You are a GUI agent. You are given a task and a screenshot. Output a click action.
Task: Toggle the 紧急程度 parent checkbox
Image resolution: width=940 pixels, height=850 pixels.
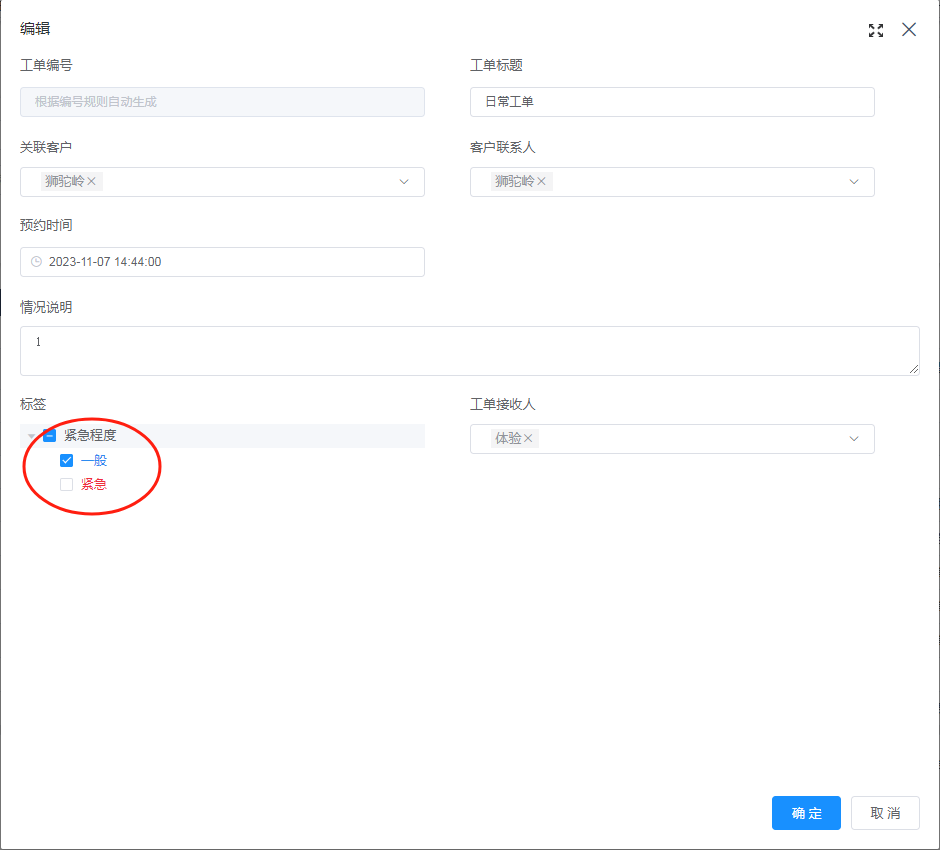point(50,436)
